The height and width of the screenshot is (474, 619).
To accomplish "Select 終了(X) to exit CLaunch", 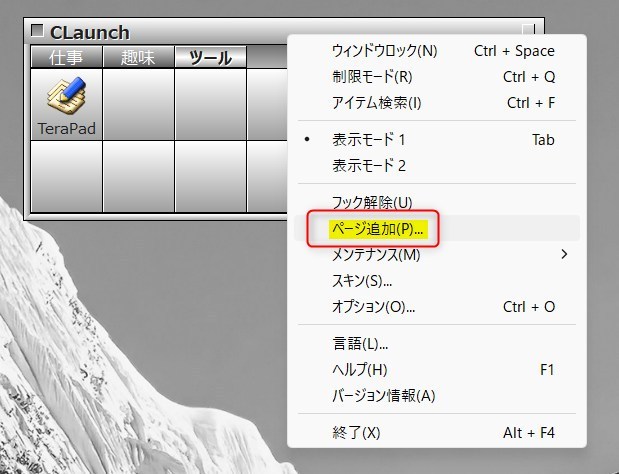I will point(437,433).
